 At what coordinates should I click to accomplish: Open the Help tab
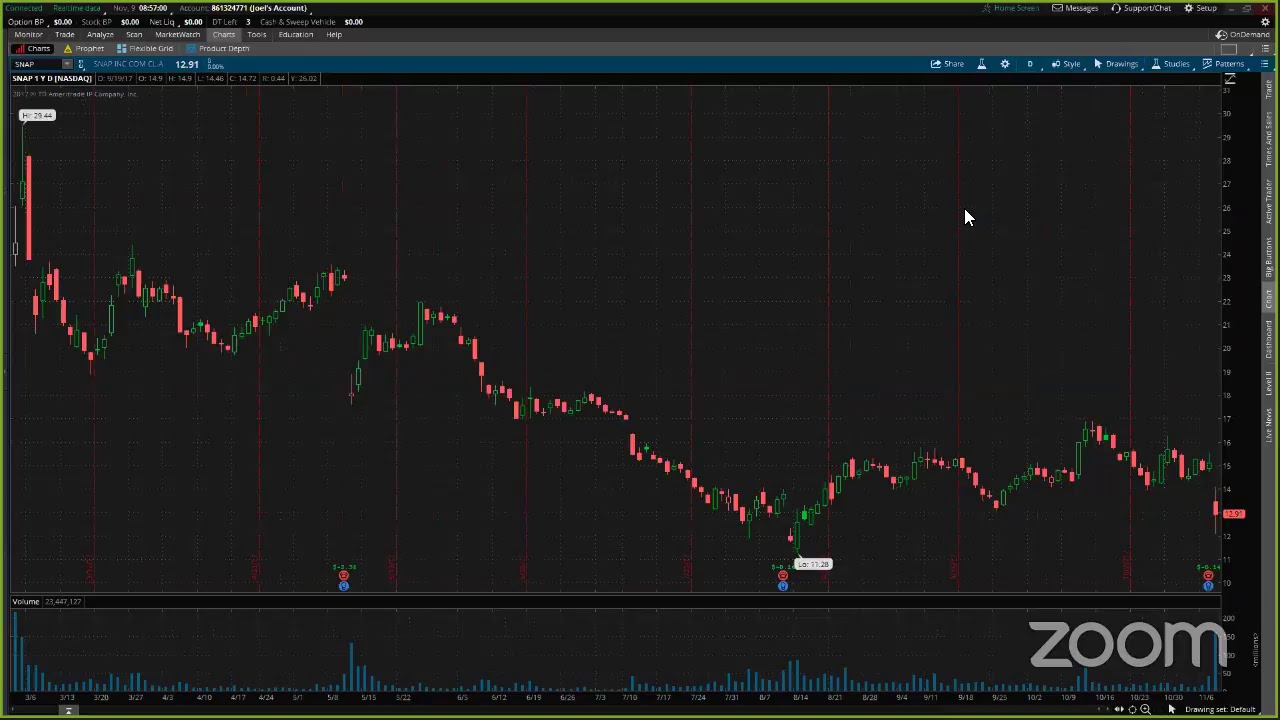tap(334, 34)
